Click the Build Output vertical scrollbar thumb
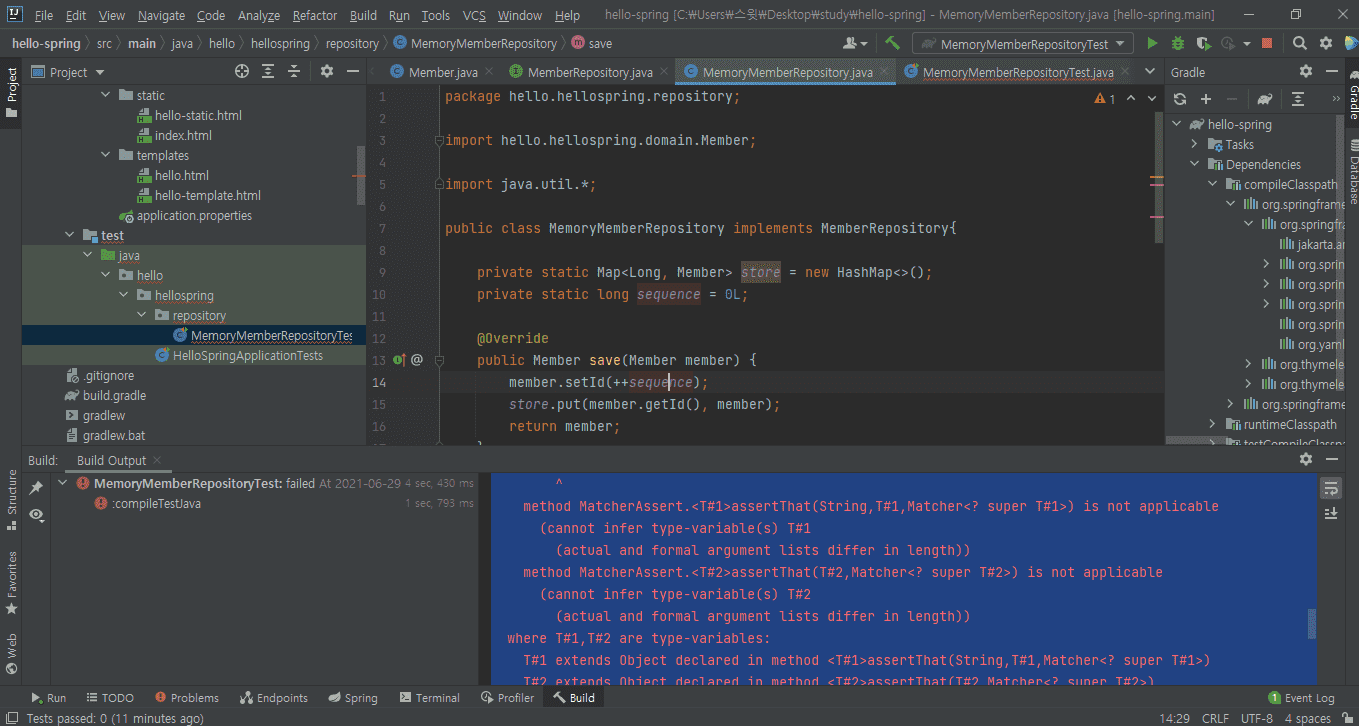 pyautogui.click(x=1312, y=623)
